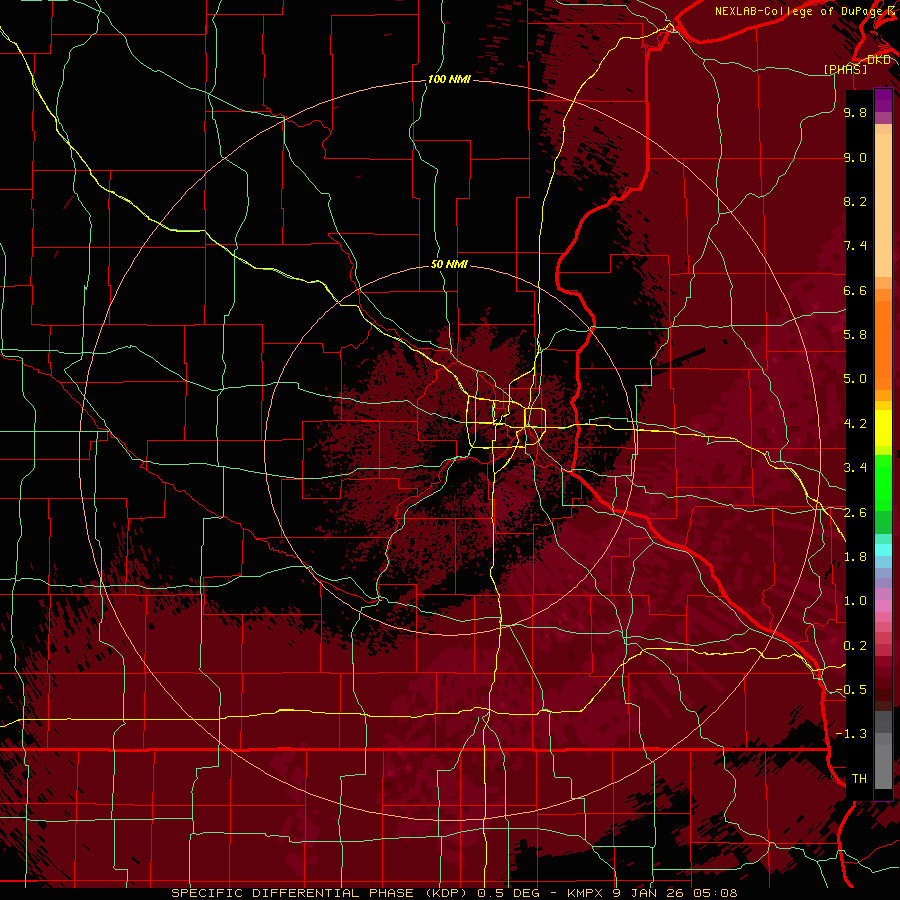
Task: Click the 5.0 value on color scale
Action: [x=855, y=379]
